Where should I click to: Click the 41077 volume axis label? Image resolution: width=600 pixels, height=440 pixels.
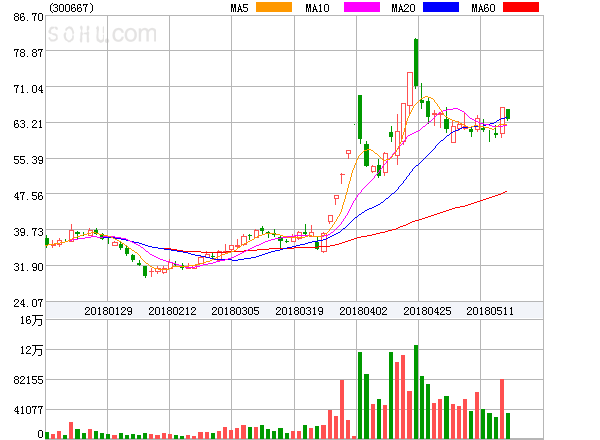(28, 410)
